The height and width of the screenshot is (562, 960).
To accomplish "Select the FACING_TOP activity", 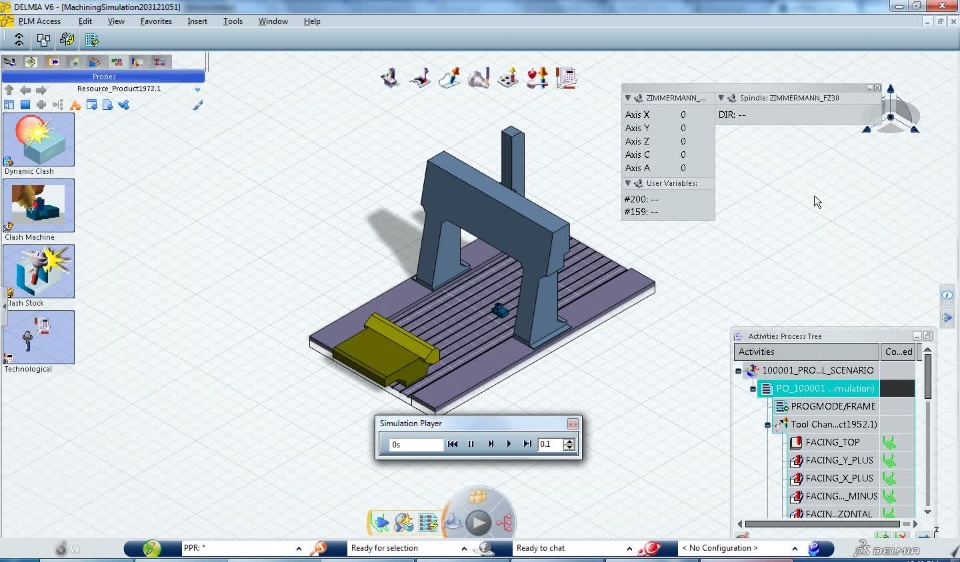I will coord(832,442).
